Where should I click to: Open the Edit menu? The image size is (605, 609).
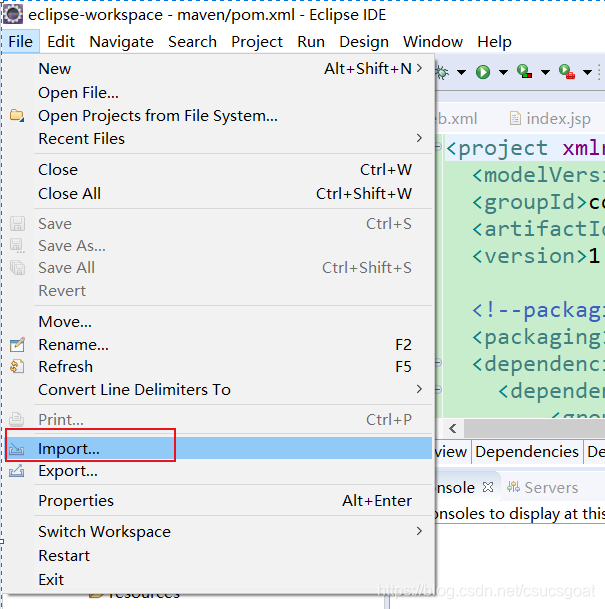point(61,42)
